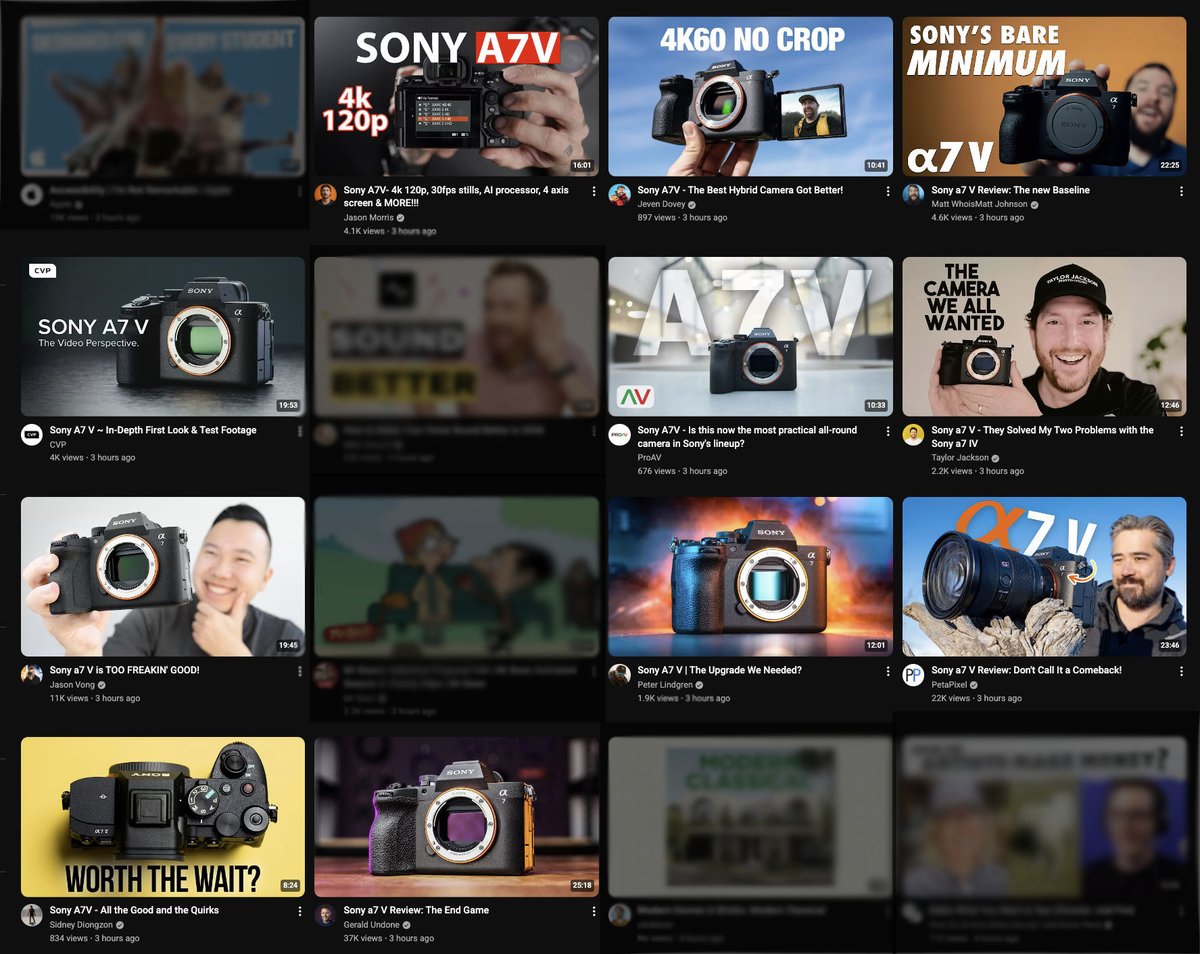Go to Jason Vong channel name link

71,684
